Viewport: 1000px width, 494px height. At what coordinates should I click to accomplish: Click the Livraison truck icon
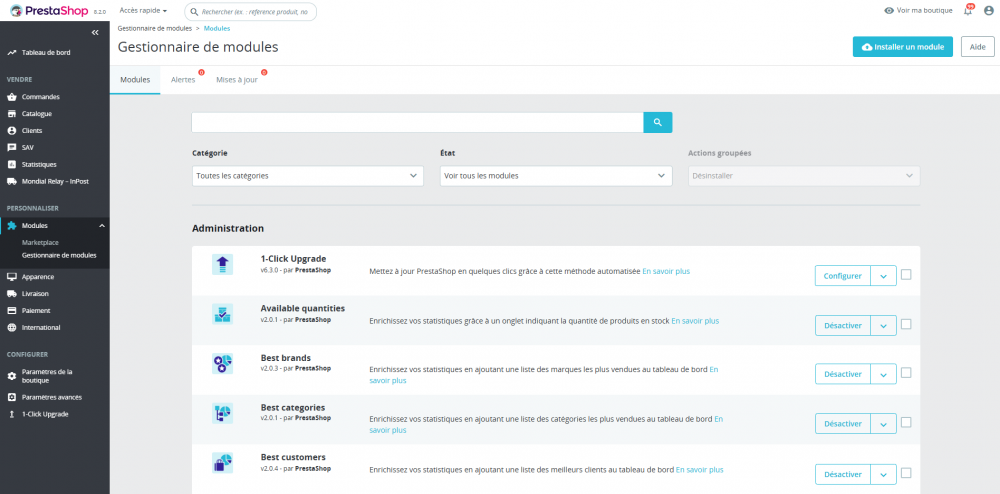[x=11, y=294]
